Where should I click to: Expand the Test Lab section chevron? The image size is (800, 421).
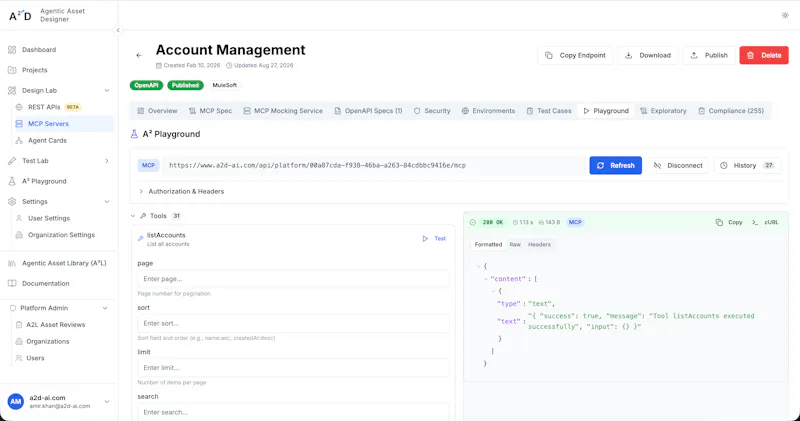[x=107, y=161]
